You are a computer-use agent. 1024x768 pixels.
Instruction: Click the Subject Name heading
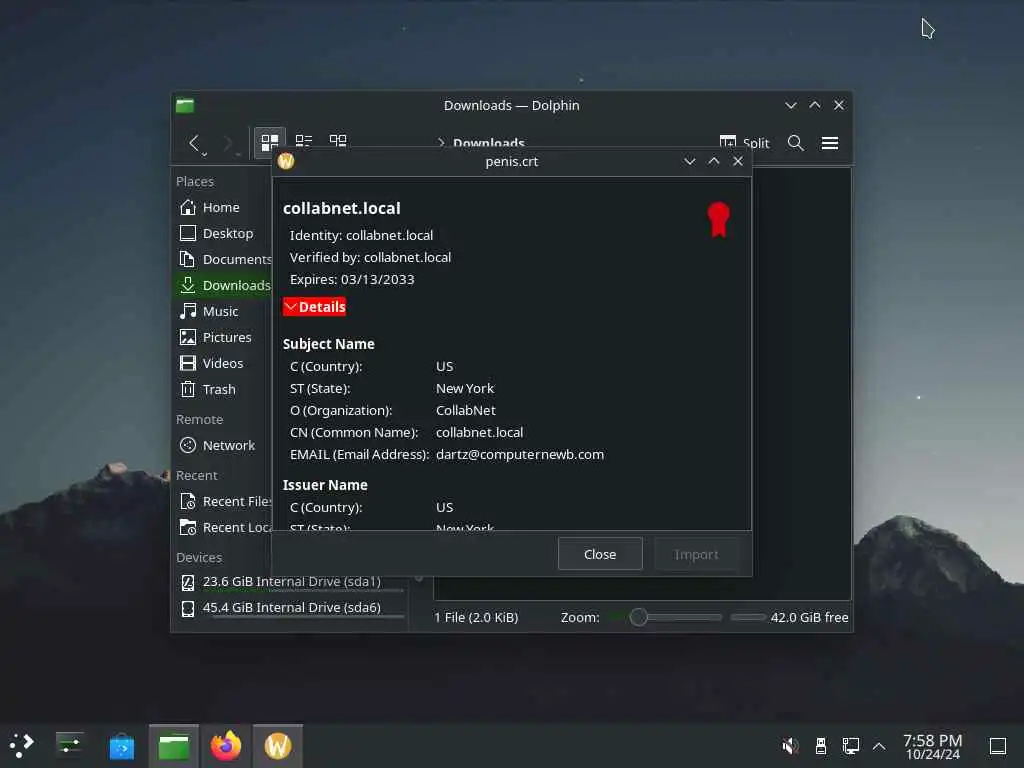(x=328, y=344)
